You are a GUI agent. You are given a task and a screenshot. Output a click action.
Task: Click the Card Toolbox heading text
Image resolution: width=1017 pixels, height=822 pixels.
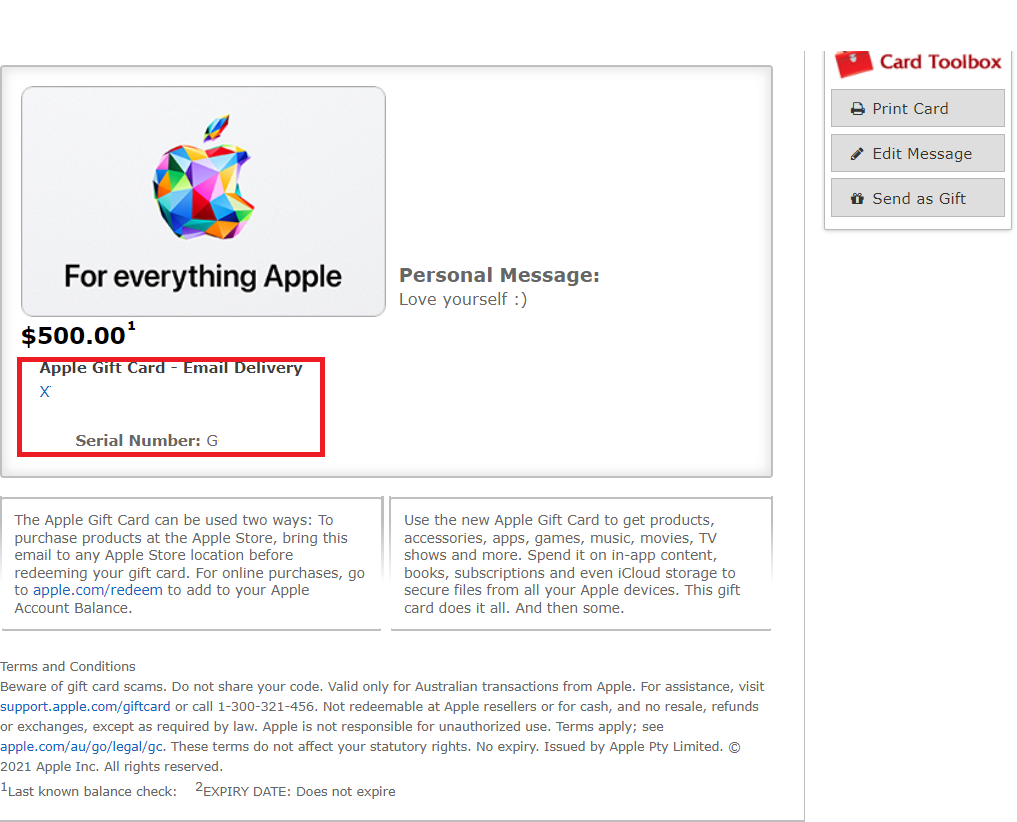[940, 62]
